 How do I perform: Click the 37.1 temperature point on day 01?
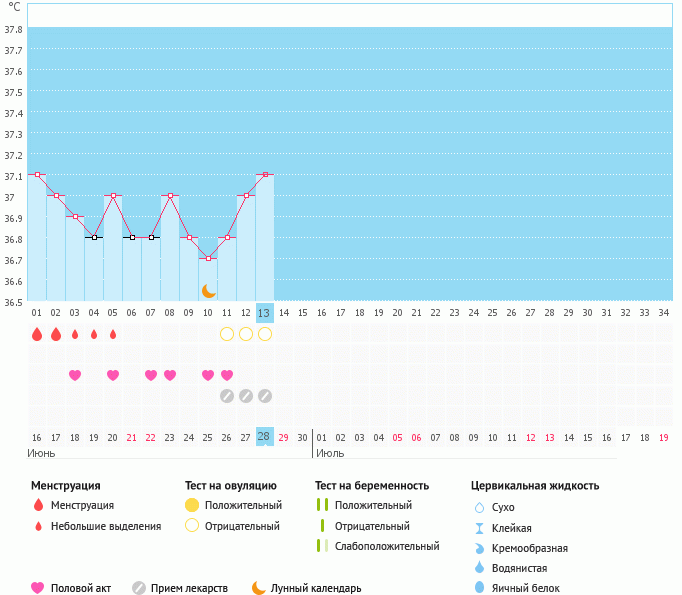click(37, 174)
